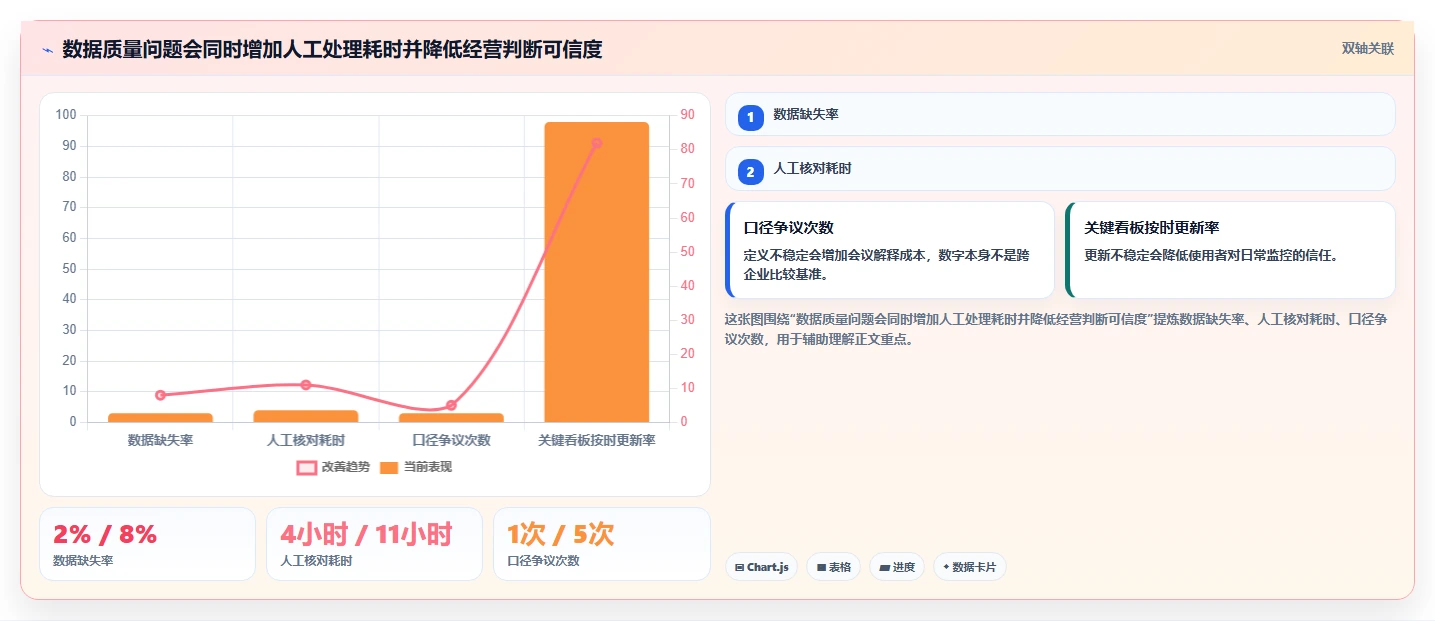Click the Chart.js tag
1435x621 pixels.
point(761,567)
